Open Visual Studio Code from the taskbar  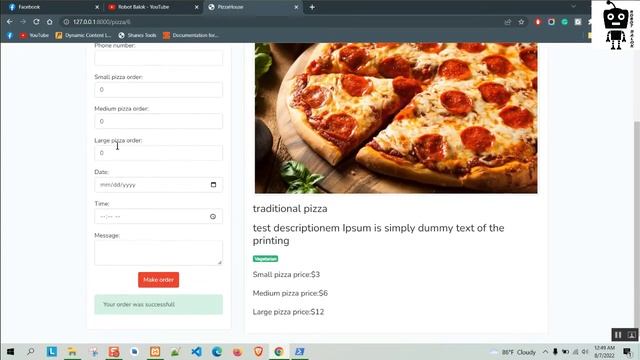(196, 351)
